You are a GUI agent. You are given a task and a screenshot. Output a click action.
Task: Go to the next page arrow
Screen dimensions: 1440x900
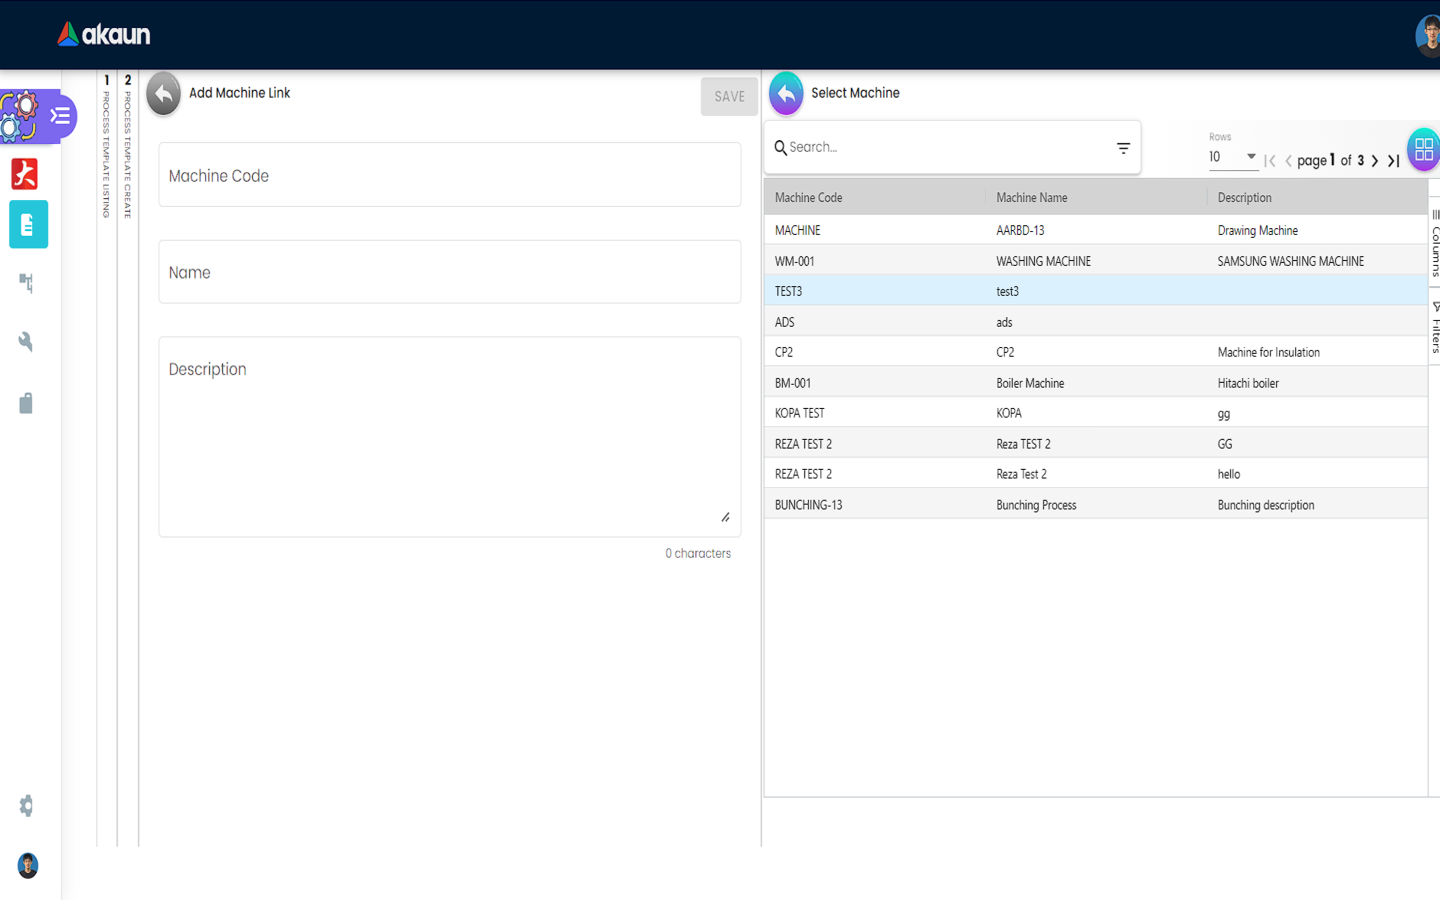point(1375,161)
